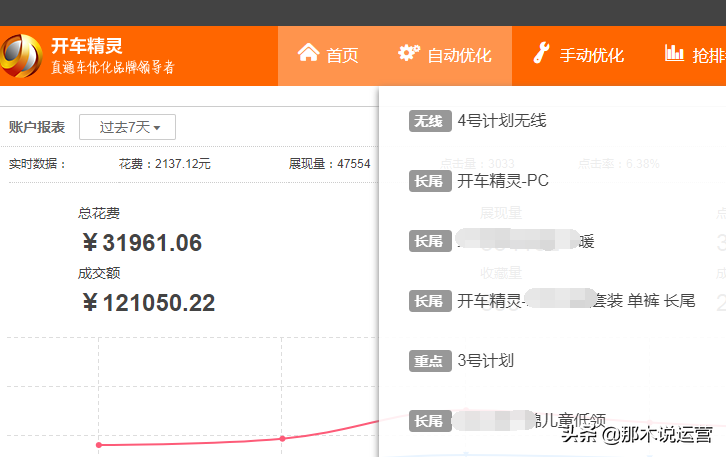
Task: Click the first data point on the chart line
Action: click(99, 445)
